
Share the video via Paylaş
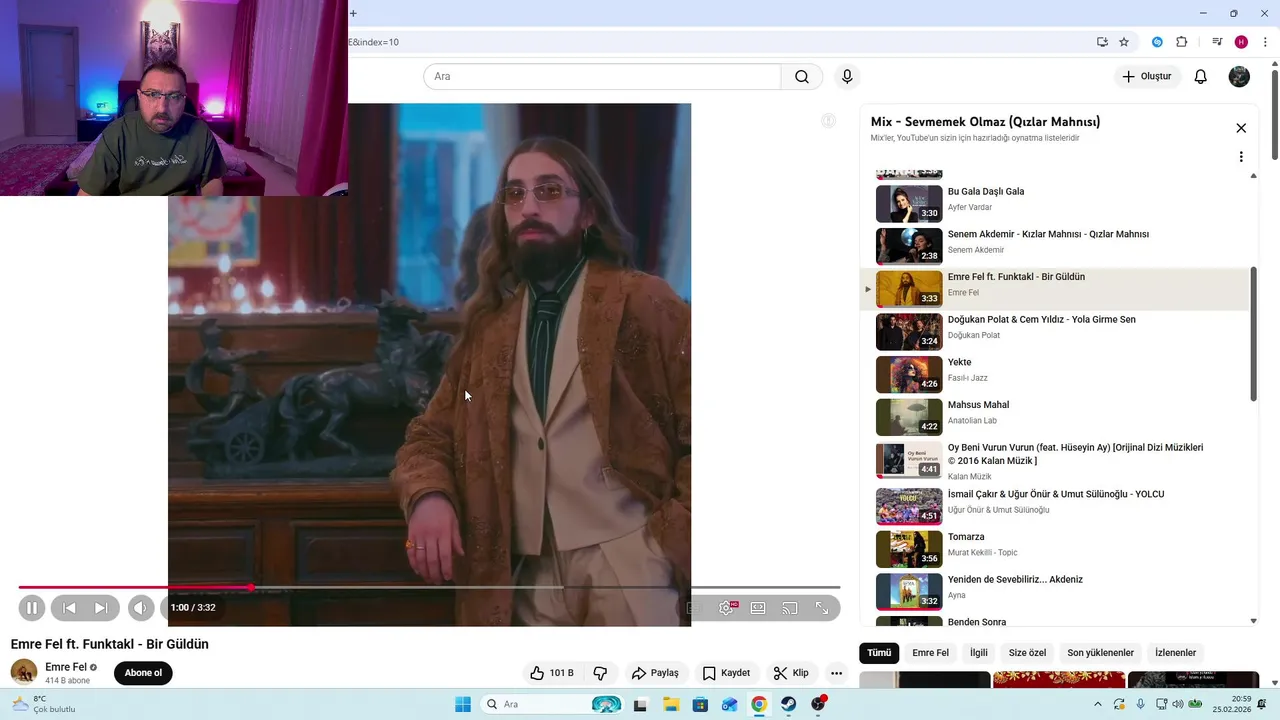pos(655,673)
